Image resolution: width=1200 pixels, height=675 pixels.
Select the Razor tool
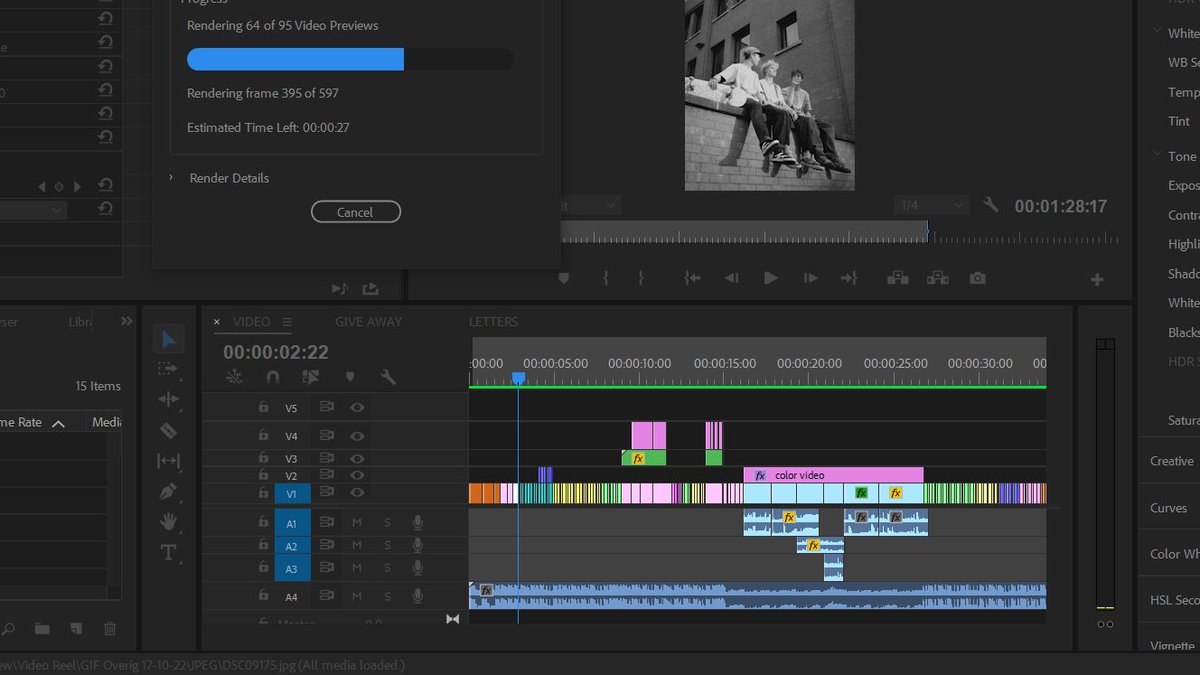(x=168, y=430)
